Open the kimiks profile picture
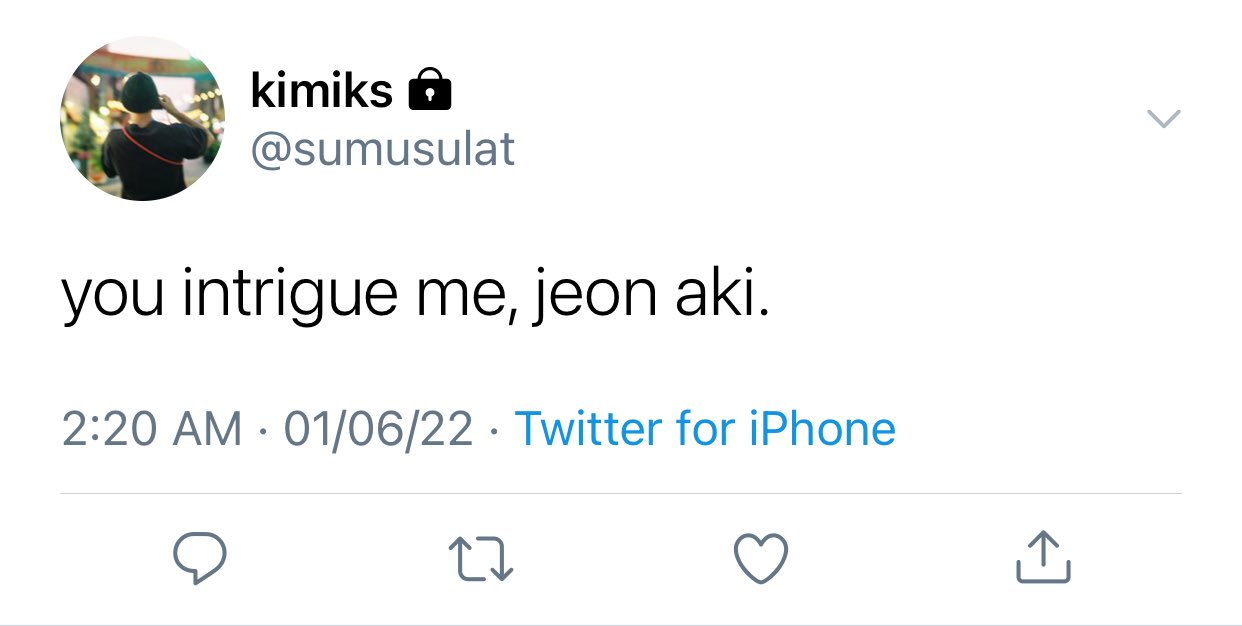 pos(142,119)
